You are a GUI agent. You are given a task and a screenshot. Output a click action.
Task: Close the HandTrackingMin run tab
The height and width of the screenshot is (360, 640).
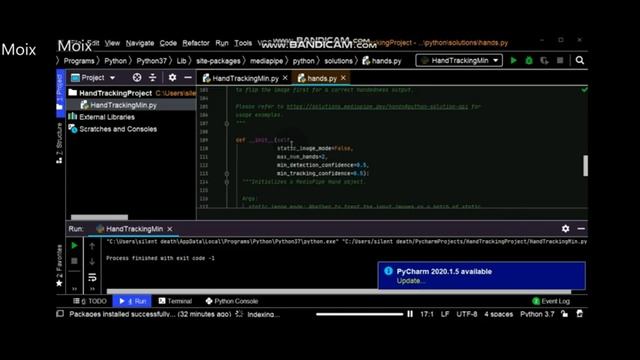[x=170, y=229]
